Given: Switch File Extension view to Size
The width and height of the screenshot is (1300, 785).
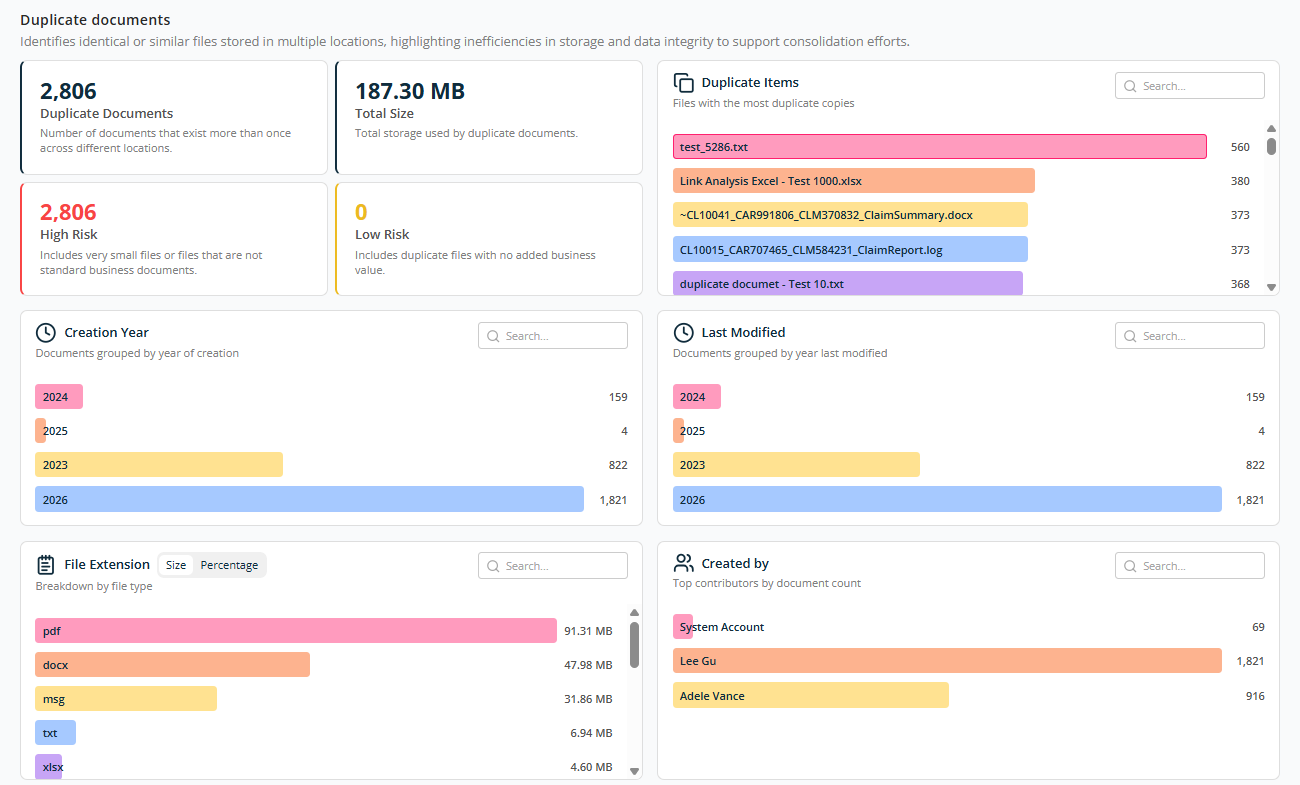Looking at the screenshot, I should (x=176, y=565).
